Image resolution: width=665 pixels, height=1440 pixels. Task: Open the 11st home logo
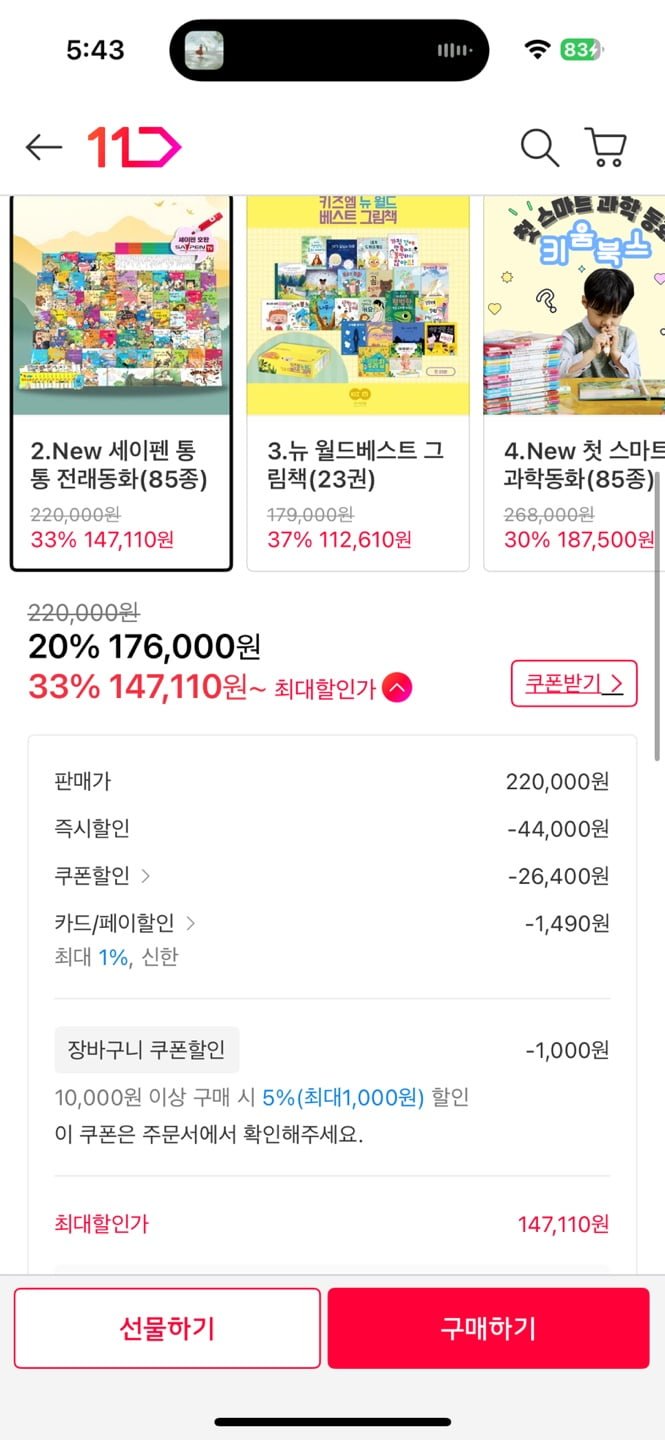134,148
